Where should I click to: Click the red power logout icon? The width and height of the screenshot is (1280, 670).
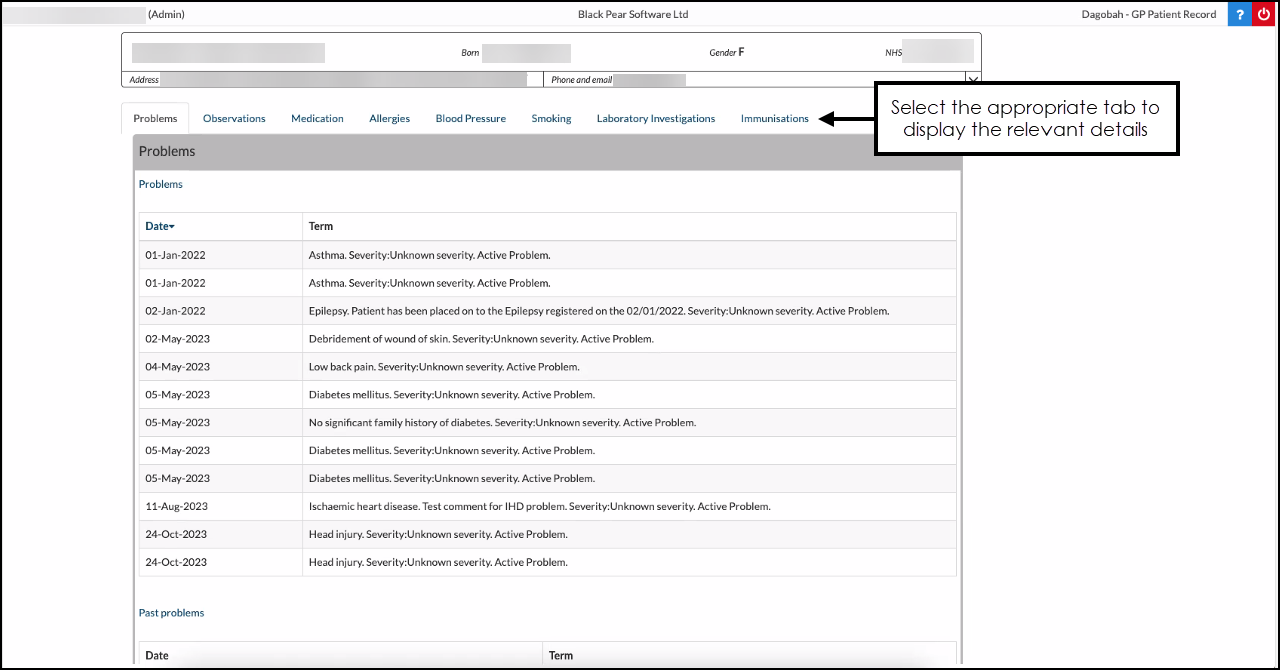click(1263, 14)
